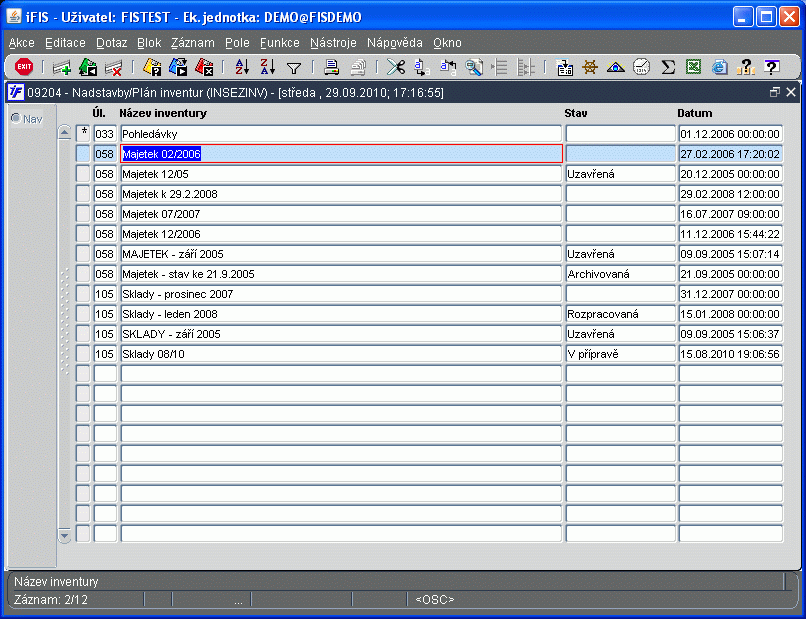
Task: Click the question mark over boxes help icon
Action: (x=745, y=67)
